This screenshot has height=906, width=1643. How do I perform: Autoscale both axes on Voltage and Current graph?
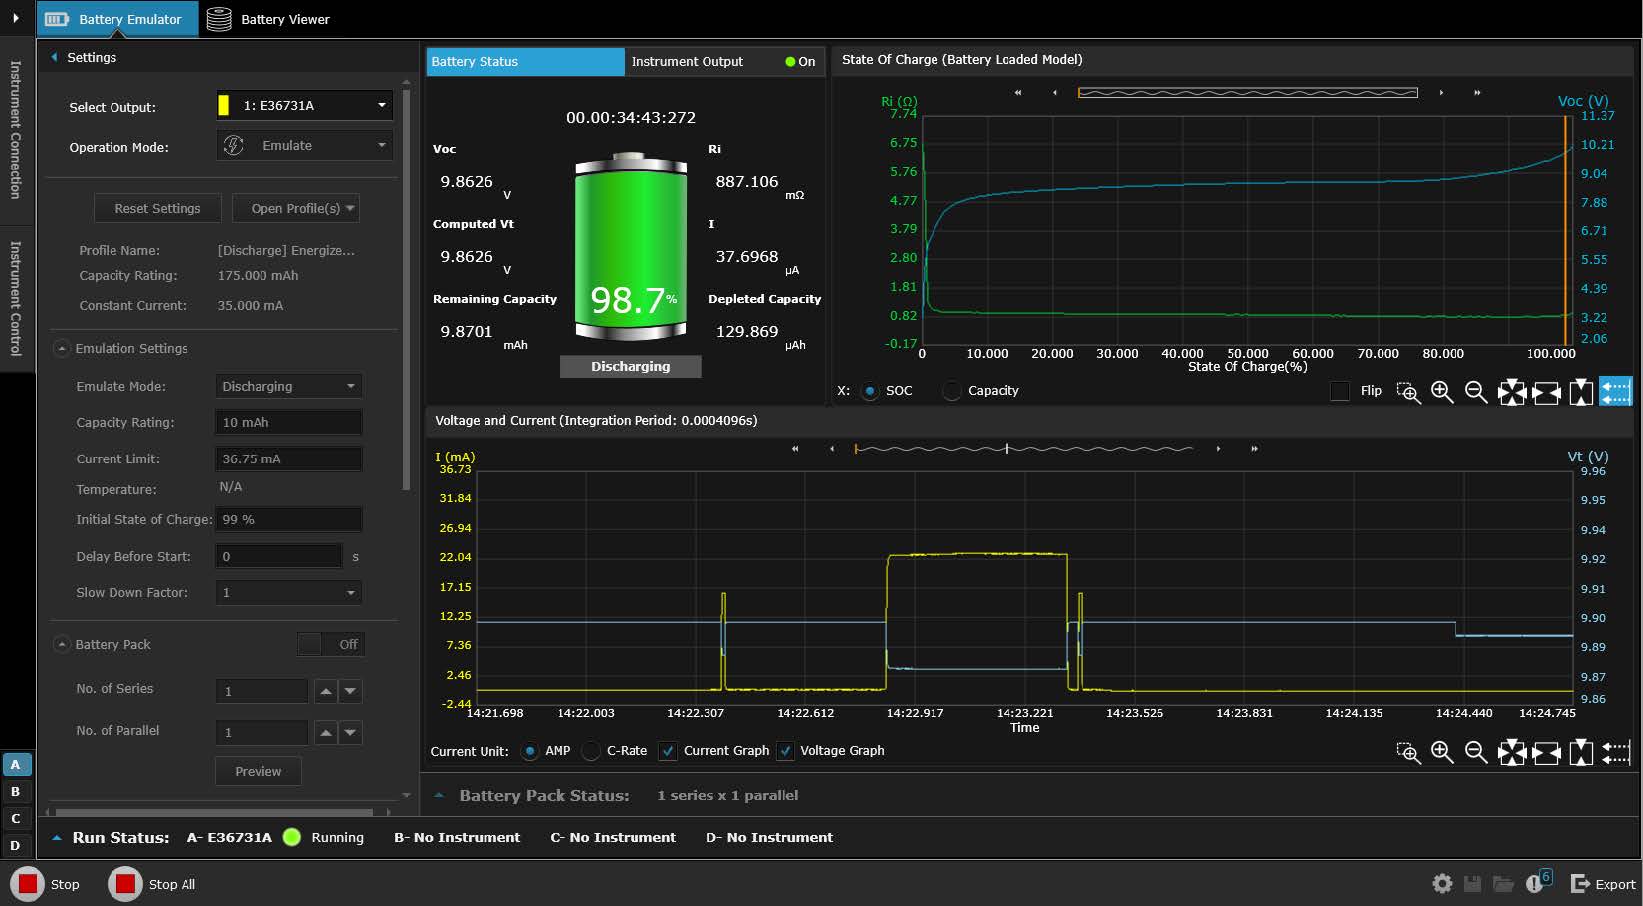pyautogui.click(x=1511, y=752)
